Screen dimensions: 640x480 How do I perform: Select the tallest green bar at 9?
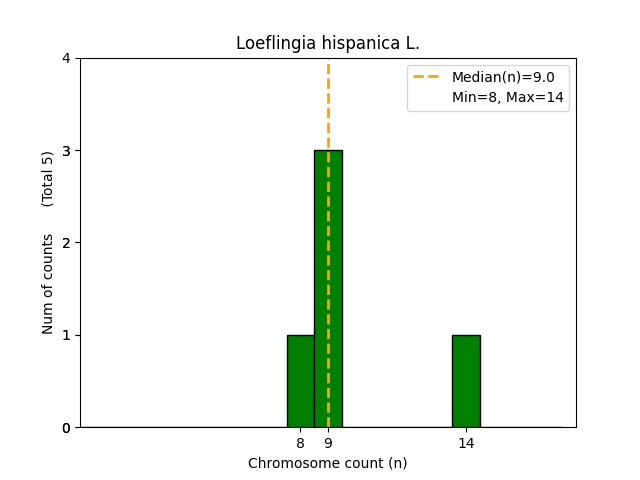(328, 288)
